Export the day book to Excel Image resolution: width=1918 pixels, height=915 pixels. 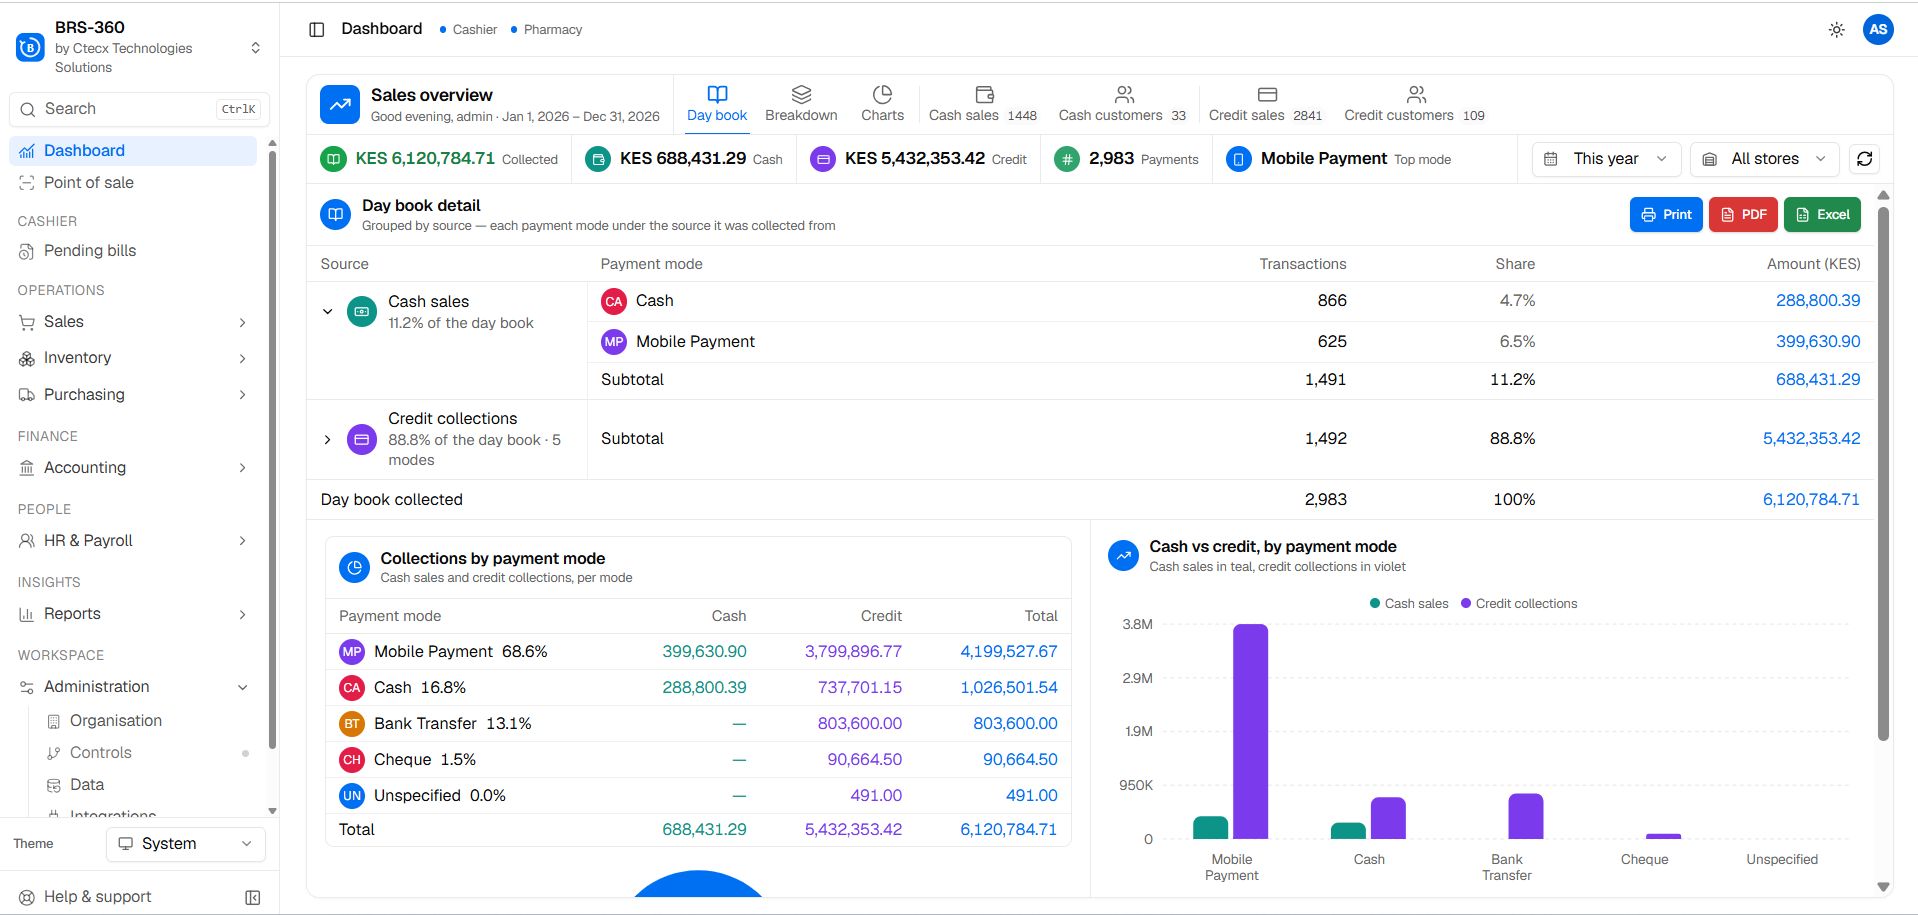tap(1822, 215)
